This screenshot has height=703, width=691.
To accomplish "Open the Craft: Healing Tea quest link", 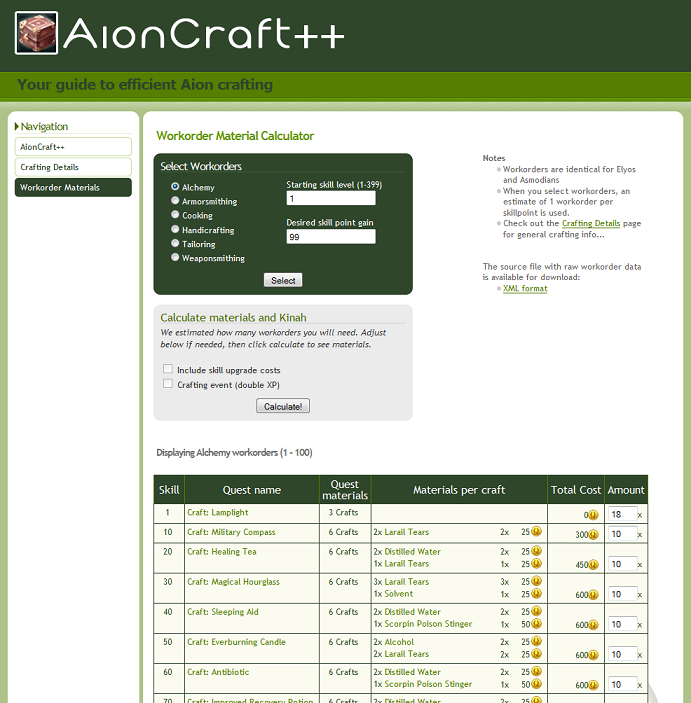I will tap(222, 551).
